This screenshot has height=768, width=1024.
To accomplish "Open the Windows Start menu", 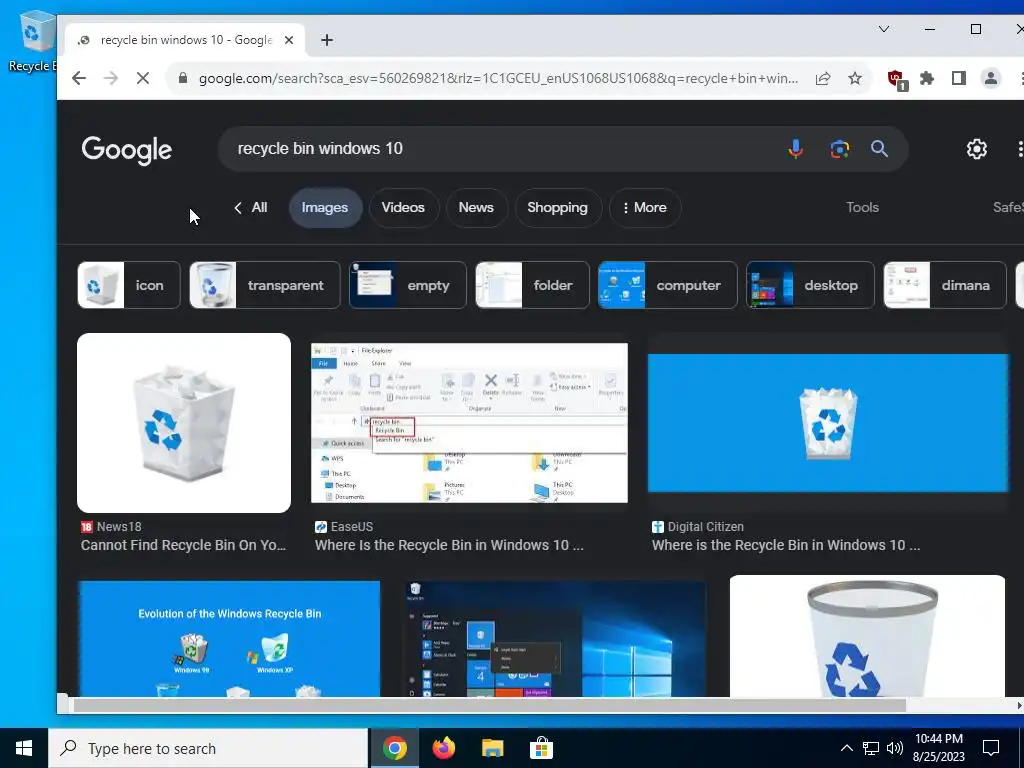I will coord(24,748).
